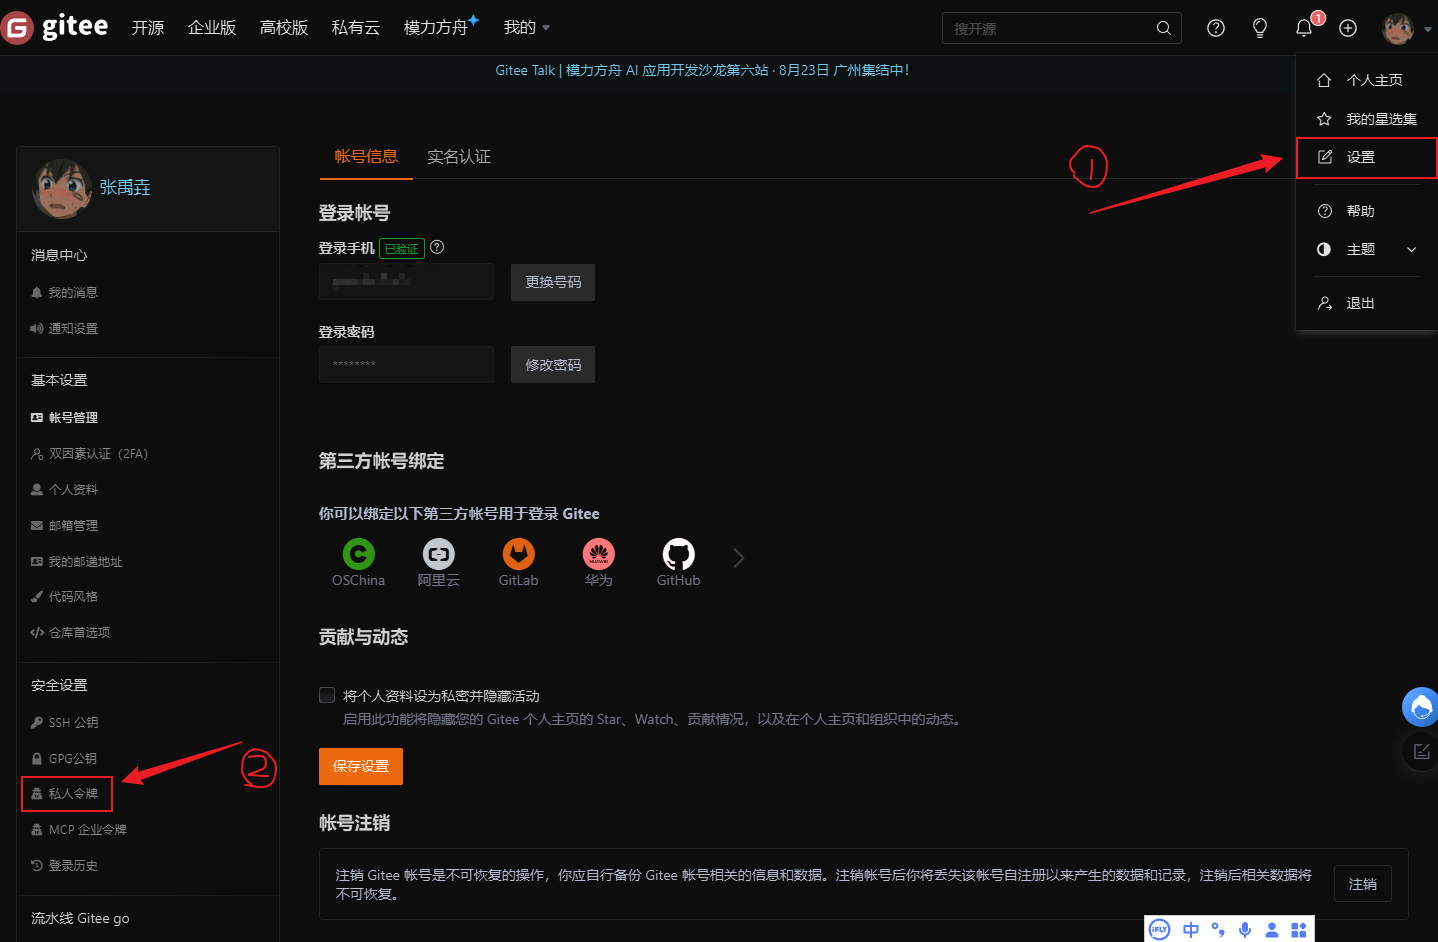
Task: Open 企业版 in top navigation
Action: [x=212, y=28]
